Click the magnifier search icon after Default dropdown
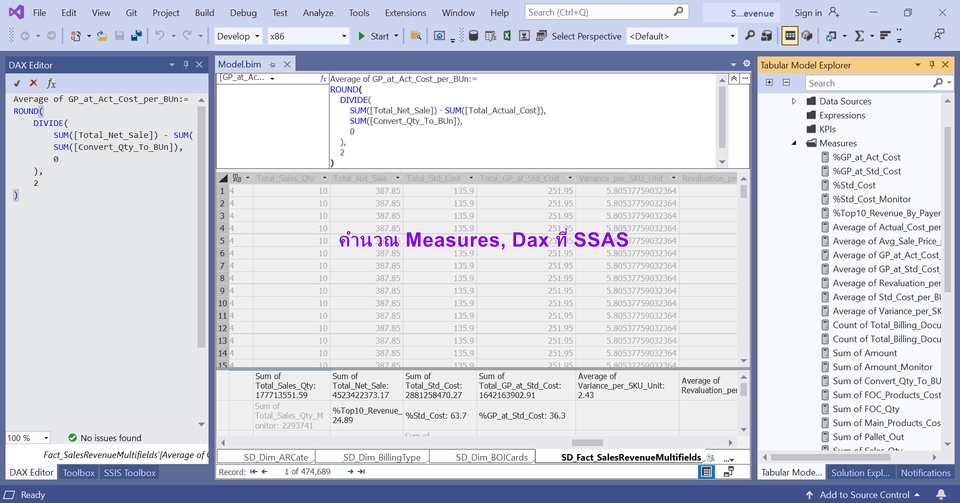This screenshot has width=960, height=503. point(749,36)
